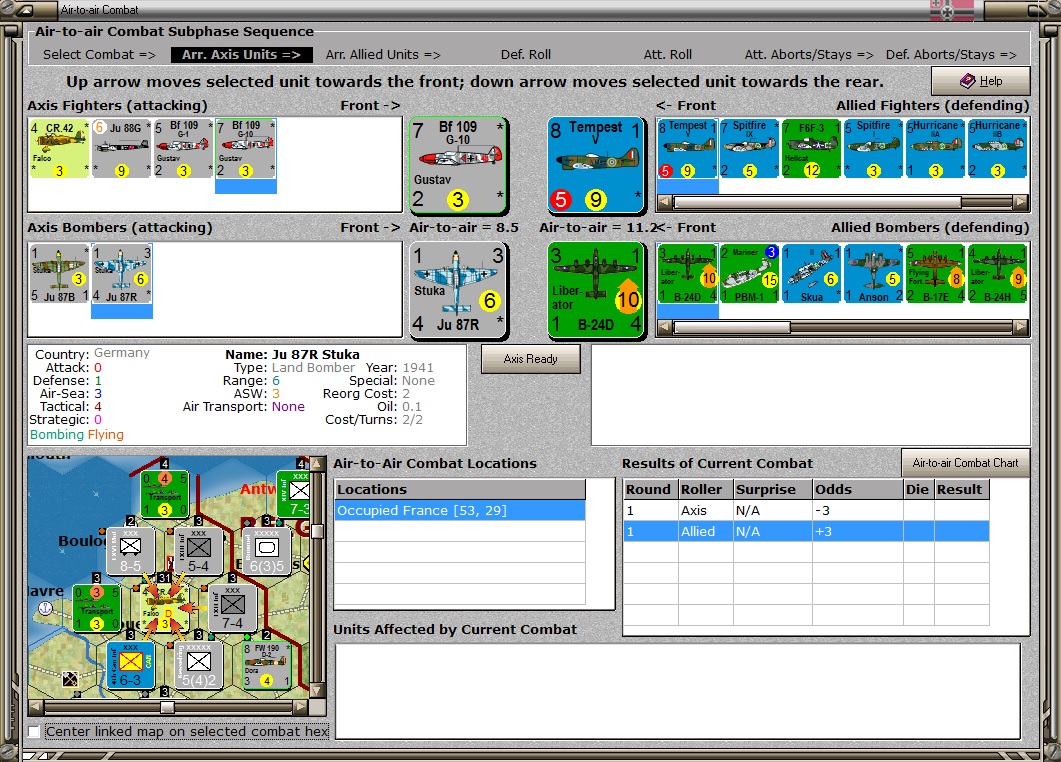Screen dimensions: 1061x762
Task: Open the Air-to-air Combat Chart
Action: click(x=966, y=463)
